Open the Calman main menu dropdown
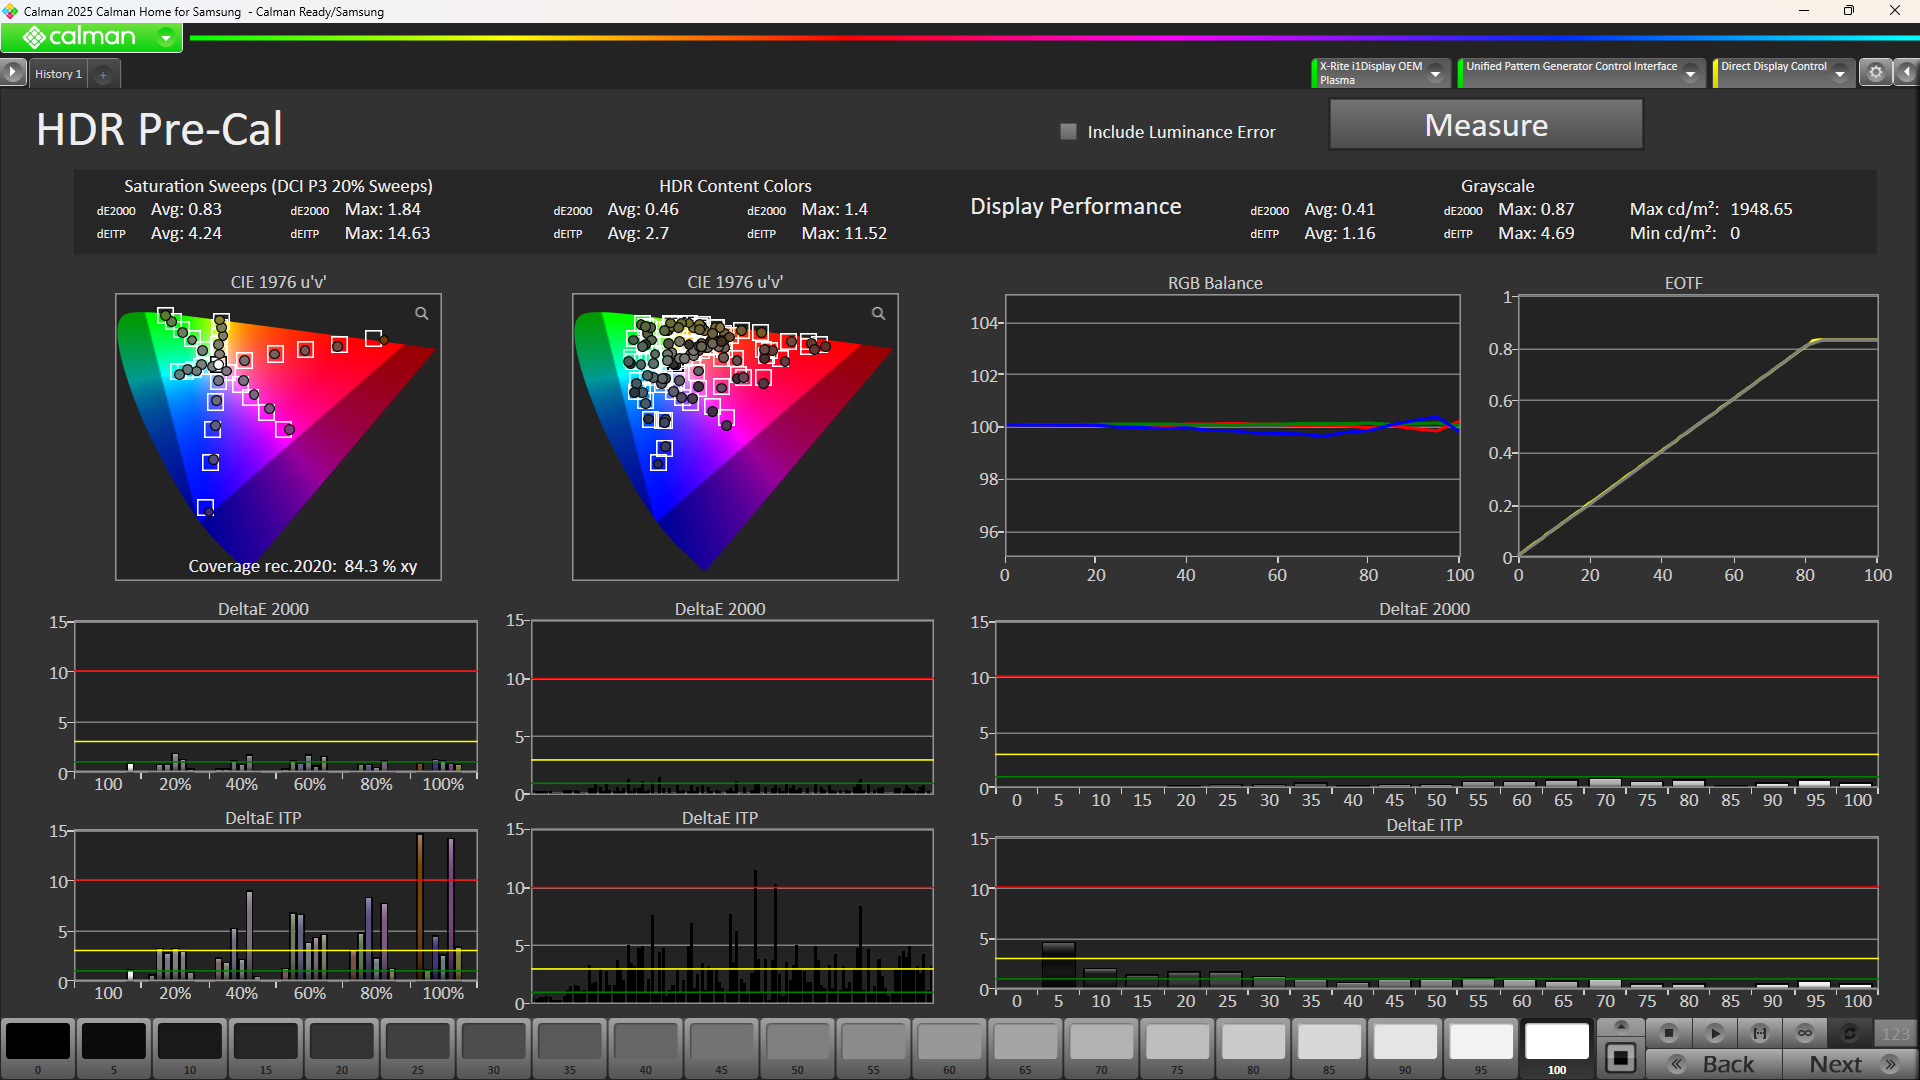The width and height of the screenshot is (1920, 1080). (x=166, y=38)
